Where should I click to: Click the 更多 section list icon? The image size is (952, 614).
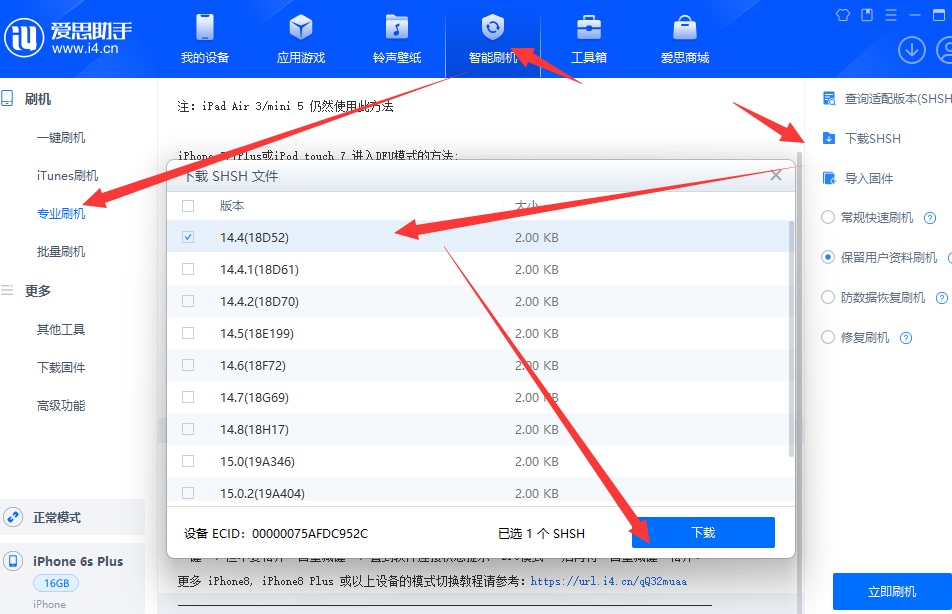point(7,290)
